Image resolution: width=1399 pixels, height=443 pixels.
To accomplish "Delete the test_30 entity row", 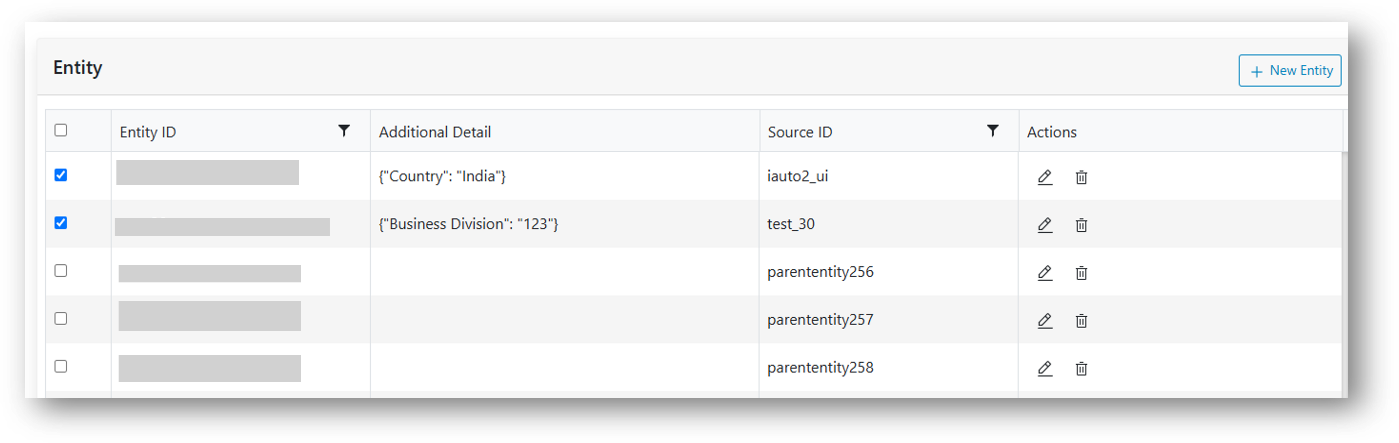I will (x=1081, y=225).
